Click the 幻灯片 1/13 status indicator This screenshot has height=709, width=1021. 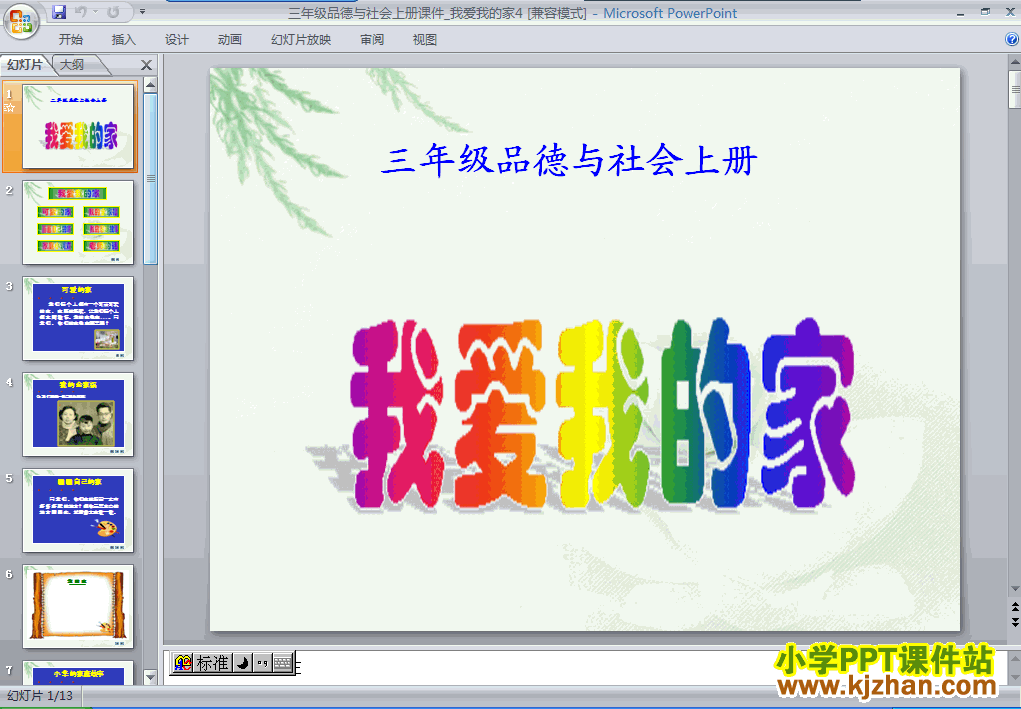tap(40, 696)
